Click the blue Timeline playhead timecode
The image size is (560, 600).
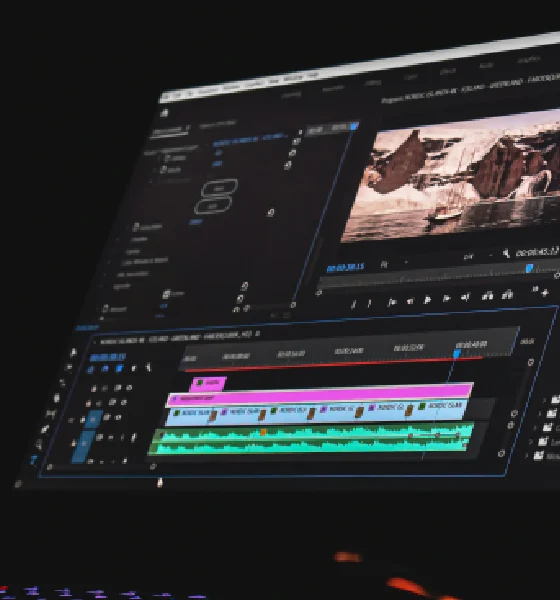108,357
